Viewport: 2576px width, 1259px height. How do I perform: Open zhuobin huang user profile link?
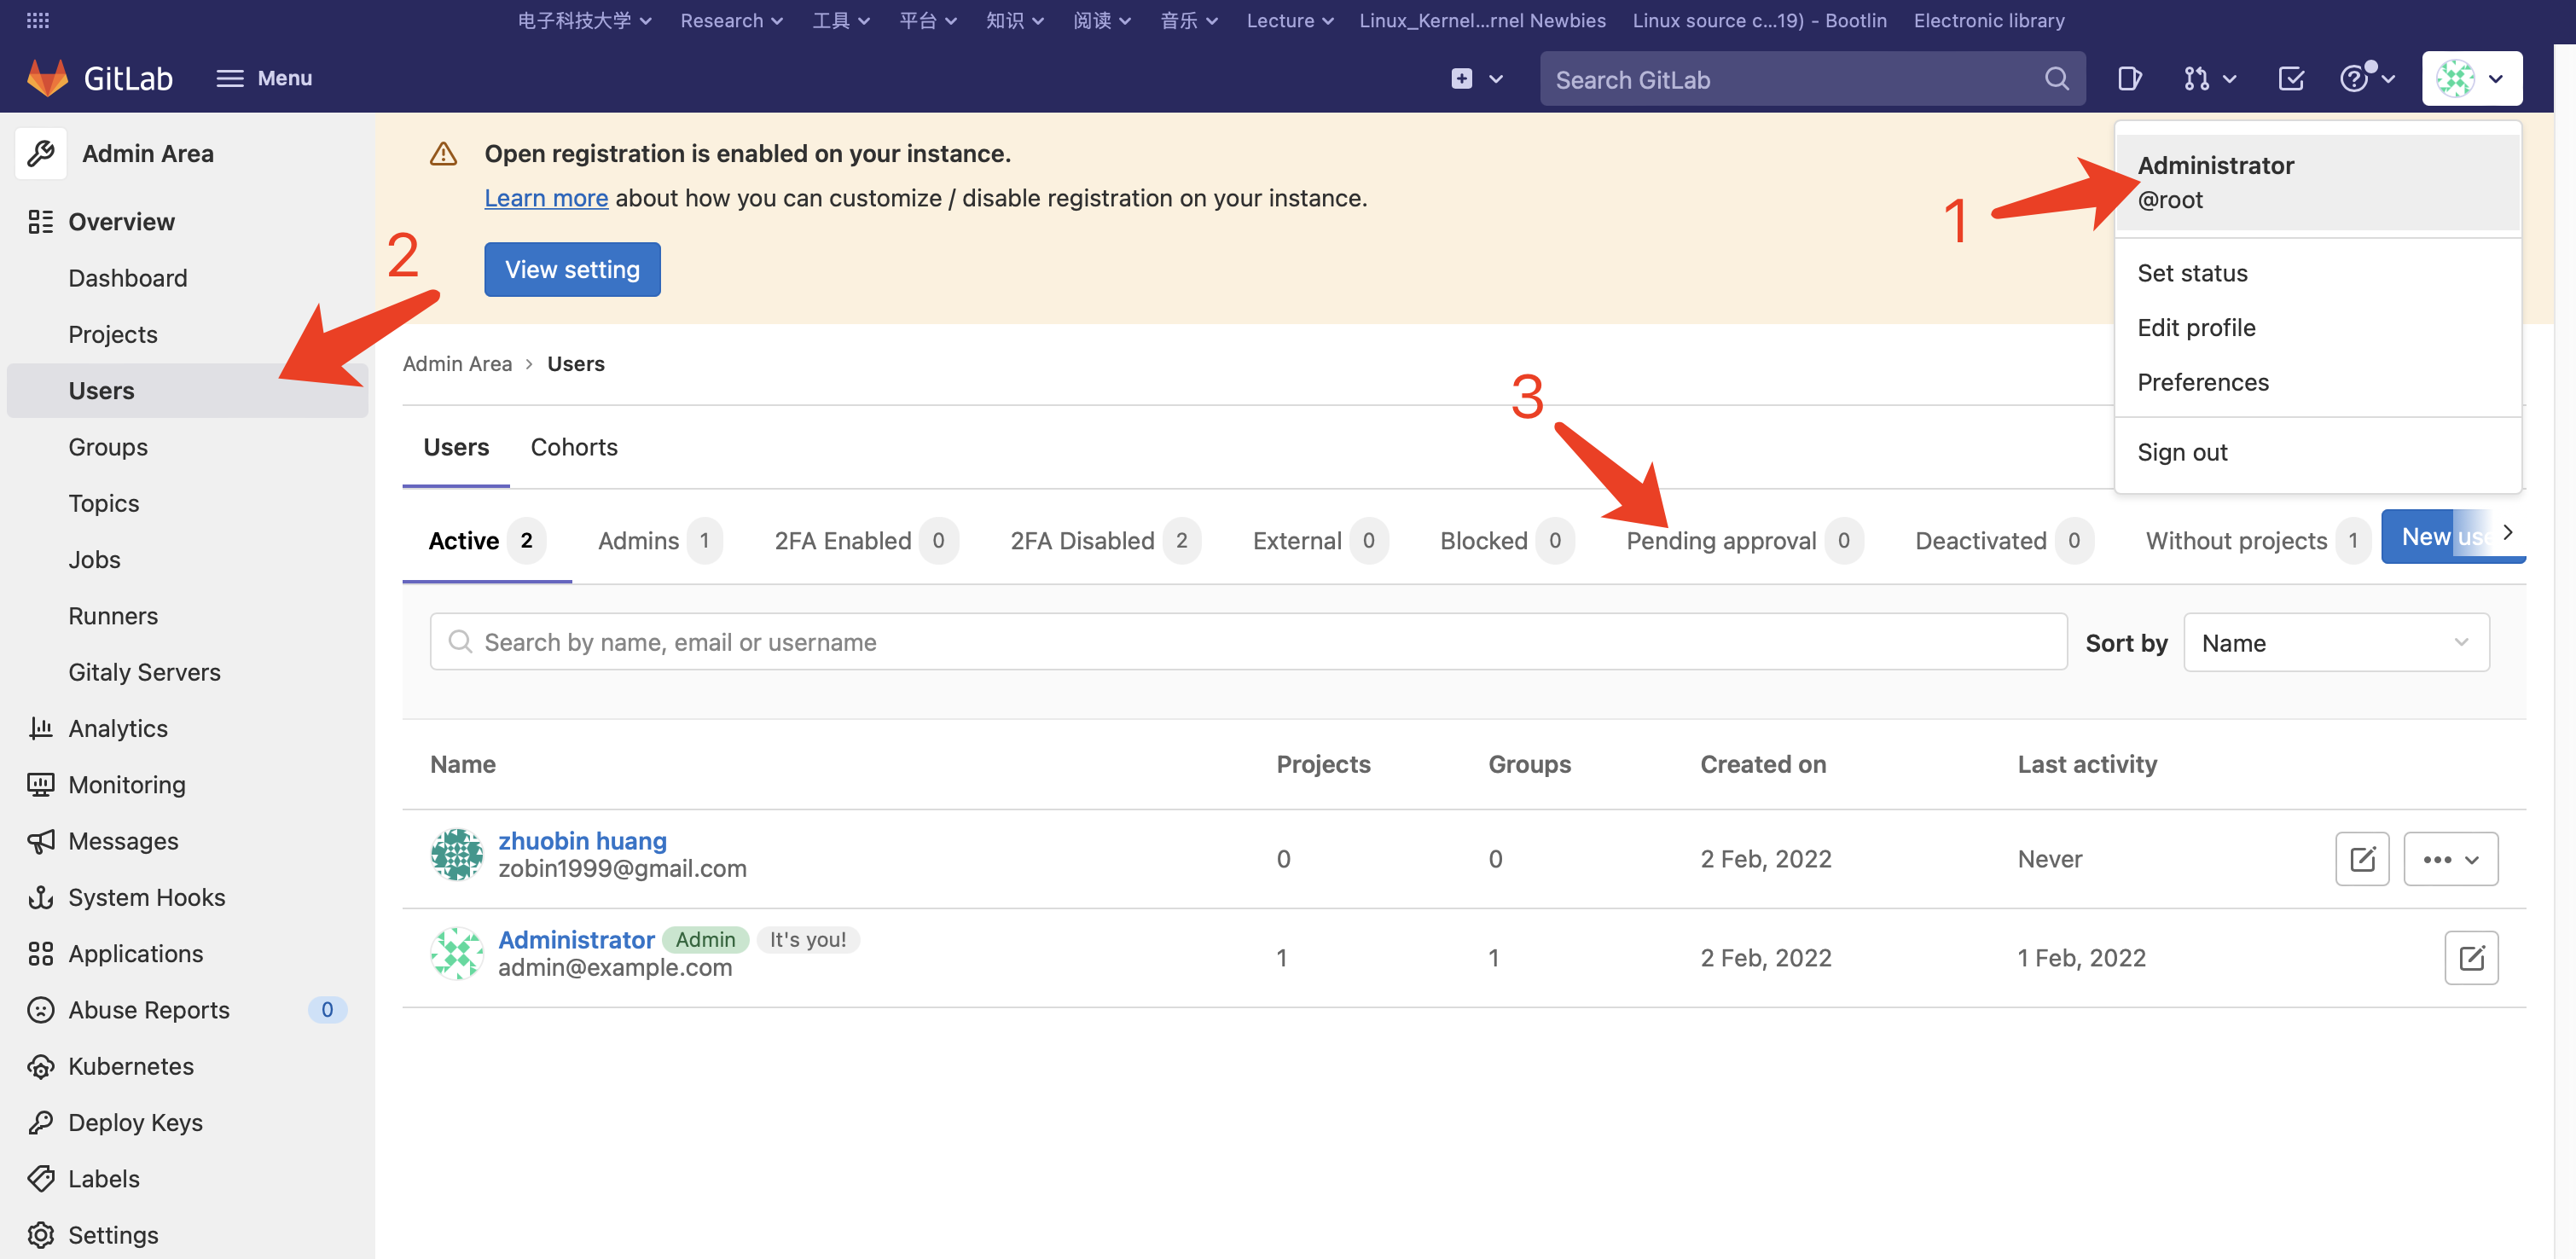(582, 841)
